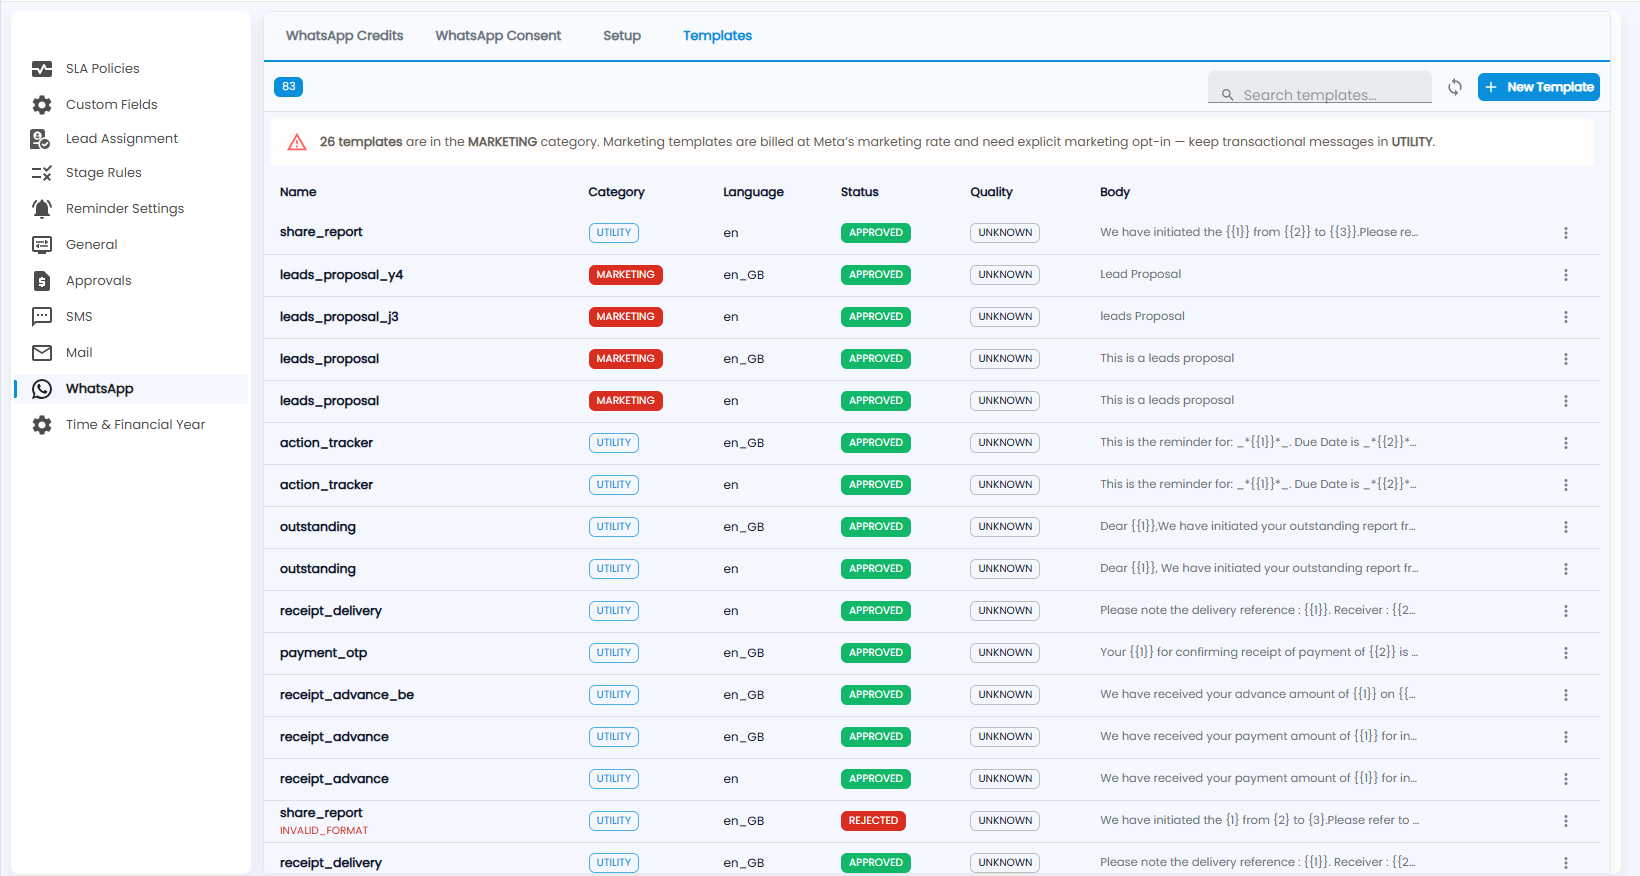This screenshot has width=1640, height=876.
Task: Click the Name column header
Action: 298,192
